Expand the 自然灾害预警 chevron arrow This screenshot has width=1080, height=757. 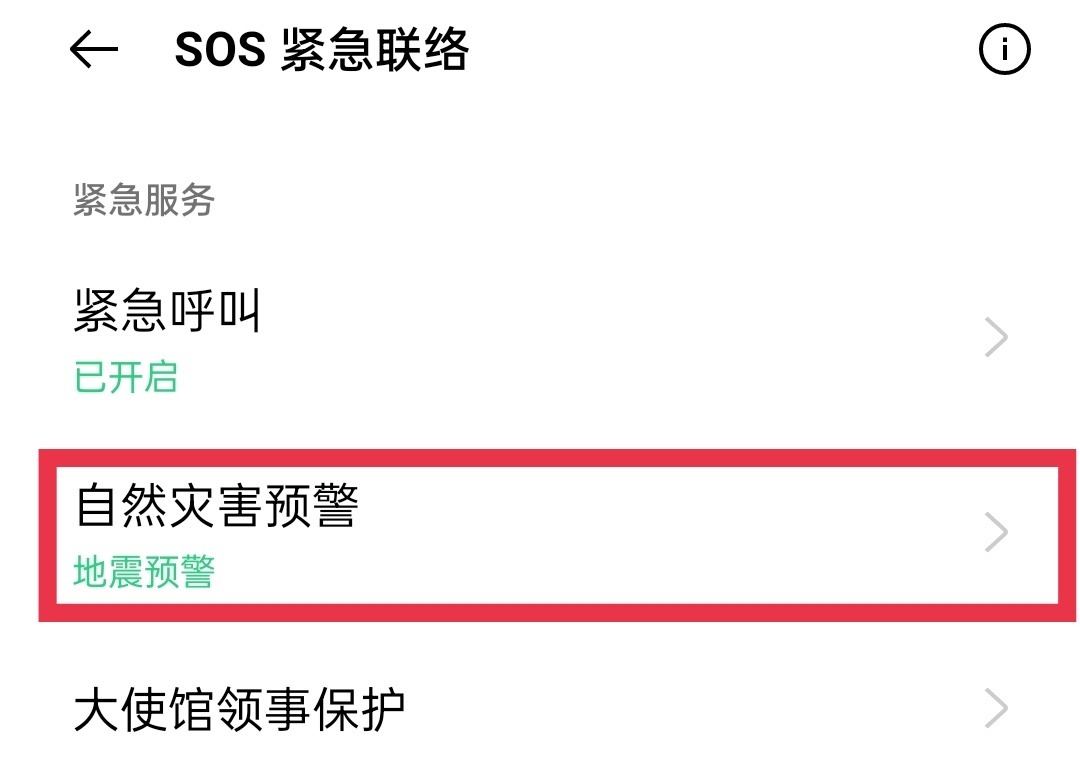click(996, 532)
